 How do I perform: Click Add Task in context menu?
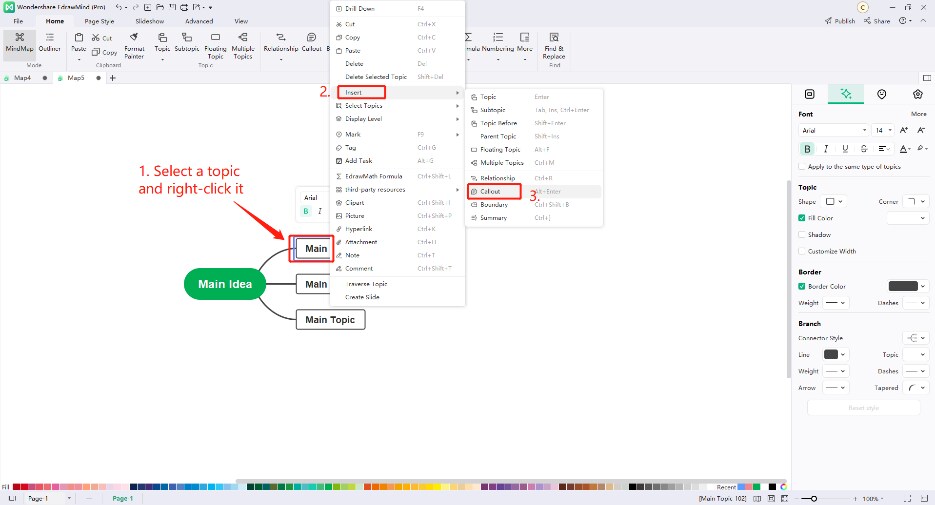pyautogui.click(x=397, y=160)
